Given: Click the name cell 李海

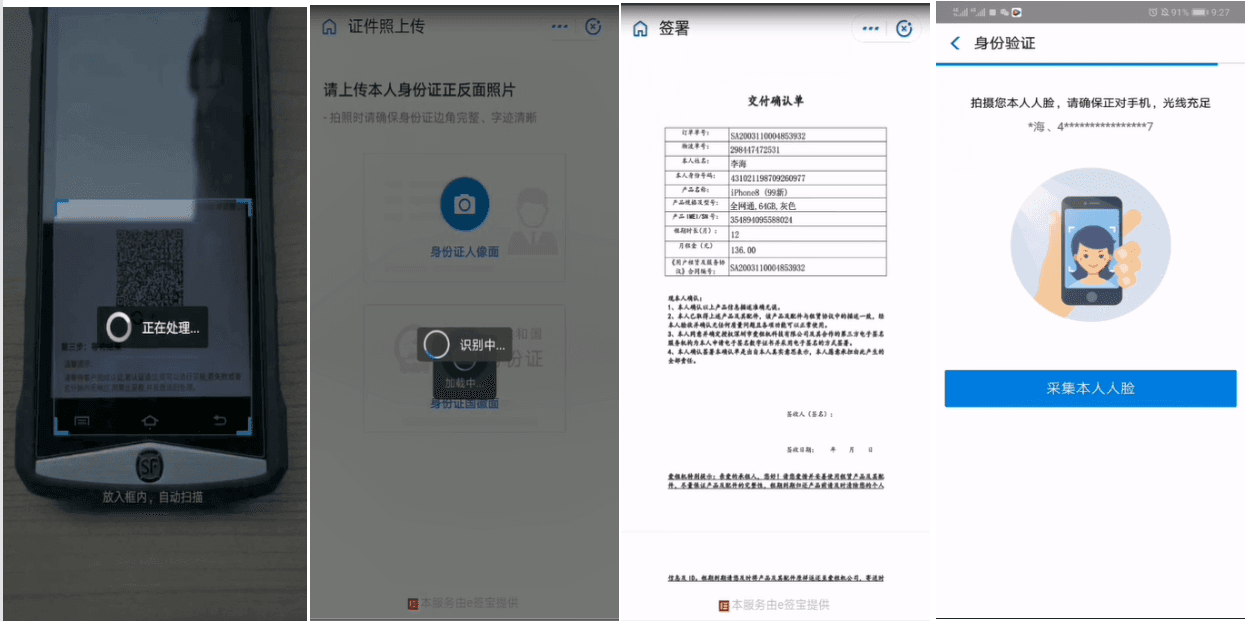Looking at the screenshot, I should tap(738, 163).
